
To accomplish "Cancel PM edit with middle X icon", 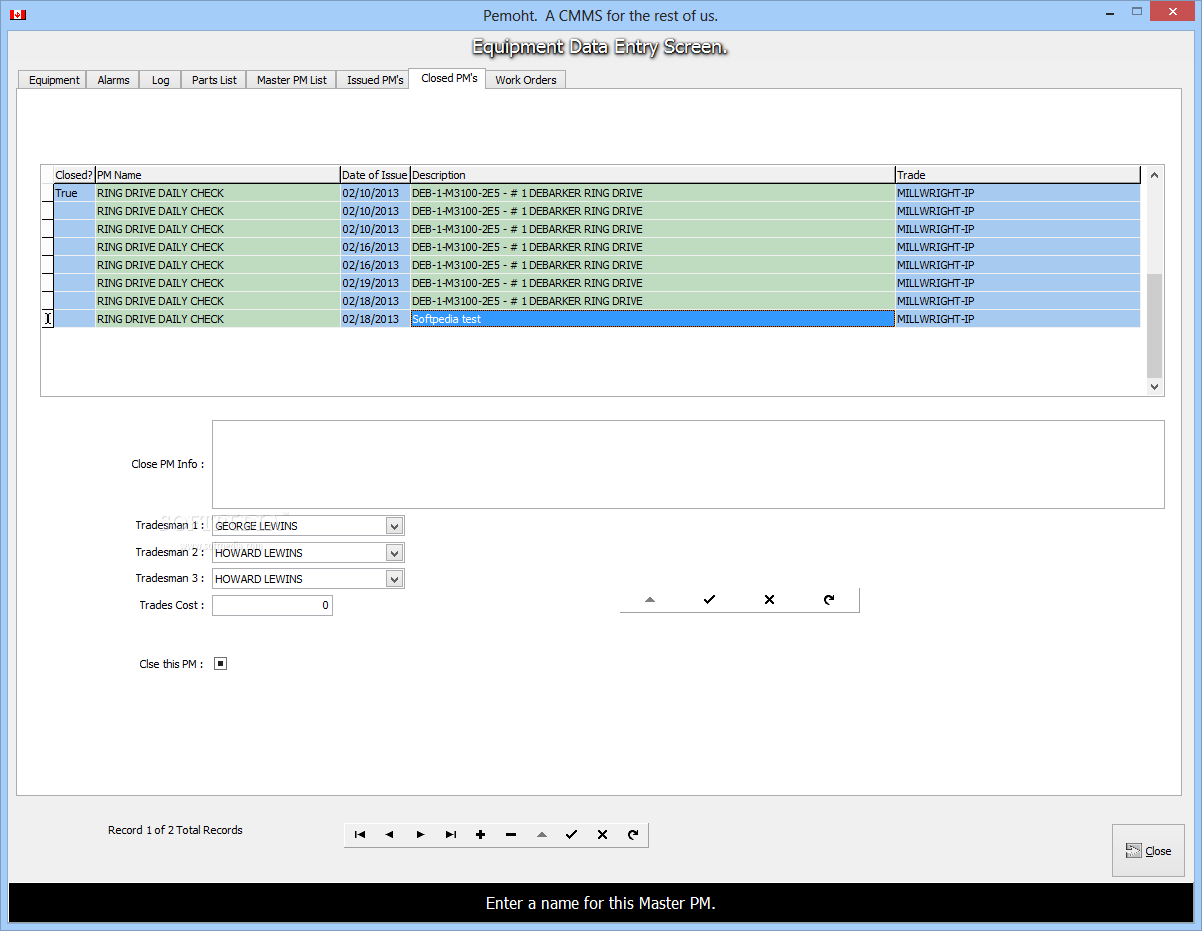I will 769,600.
